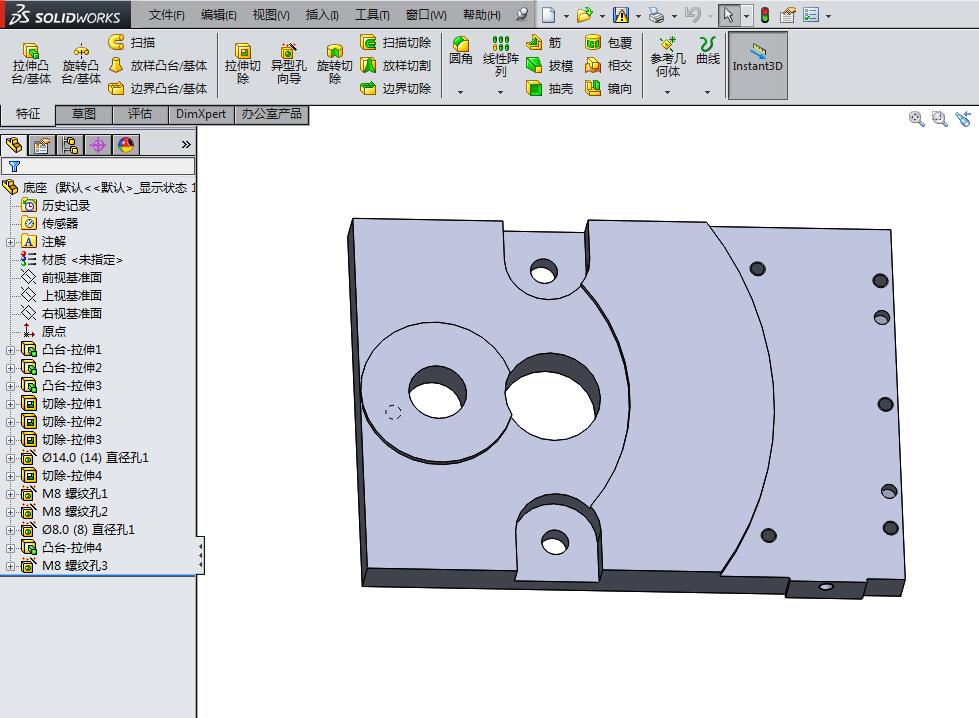Click the Print icon
Viewport: 979px width, 718px height.
coord(656,15)
